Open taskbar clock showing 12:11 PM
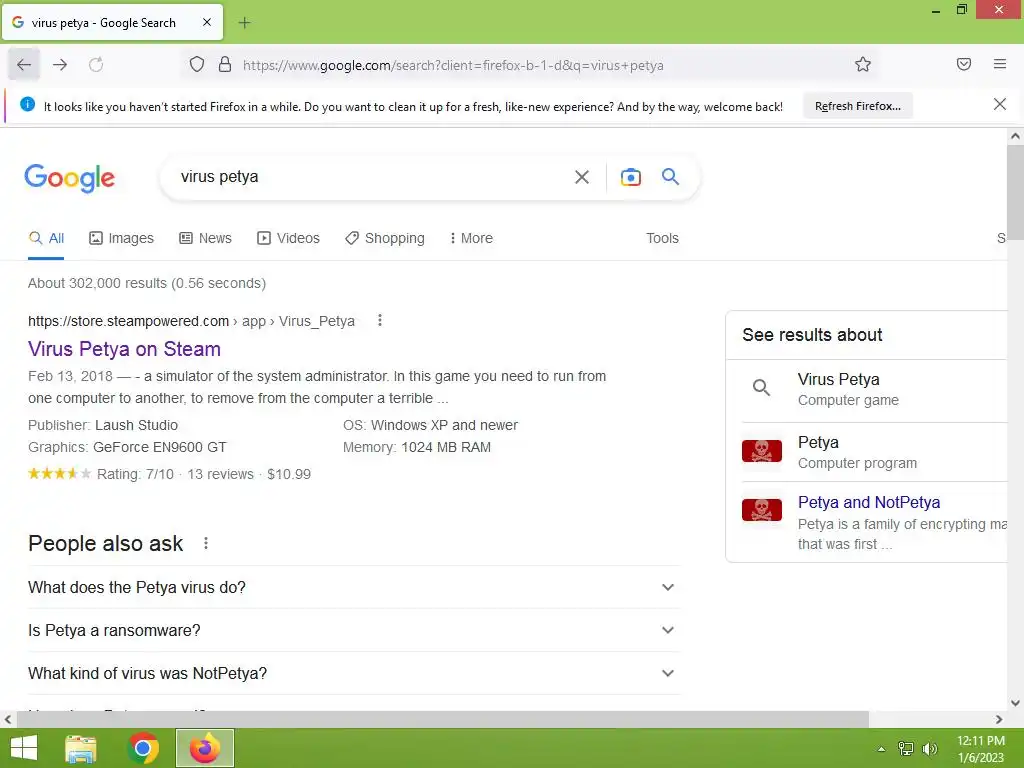Image resolution: width=1024 pixels, height=768 pixels. [x=980, y=749]
